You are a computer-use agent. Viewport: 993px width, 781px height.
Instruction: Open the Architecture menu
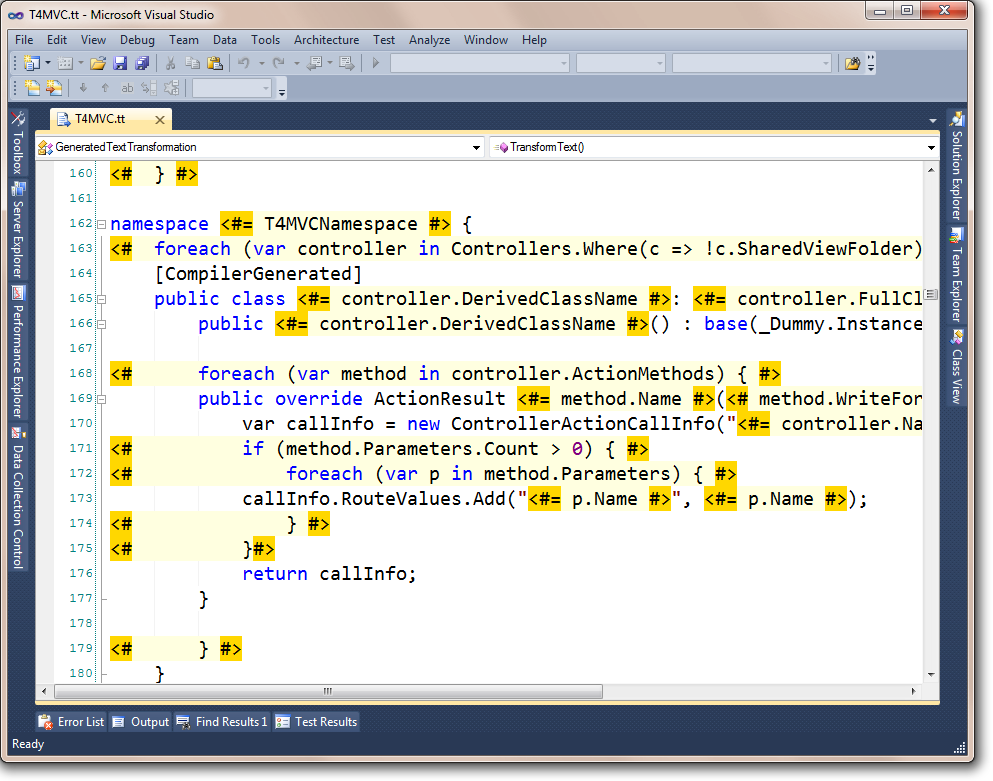pyautogui.click(x=326, y=40)
